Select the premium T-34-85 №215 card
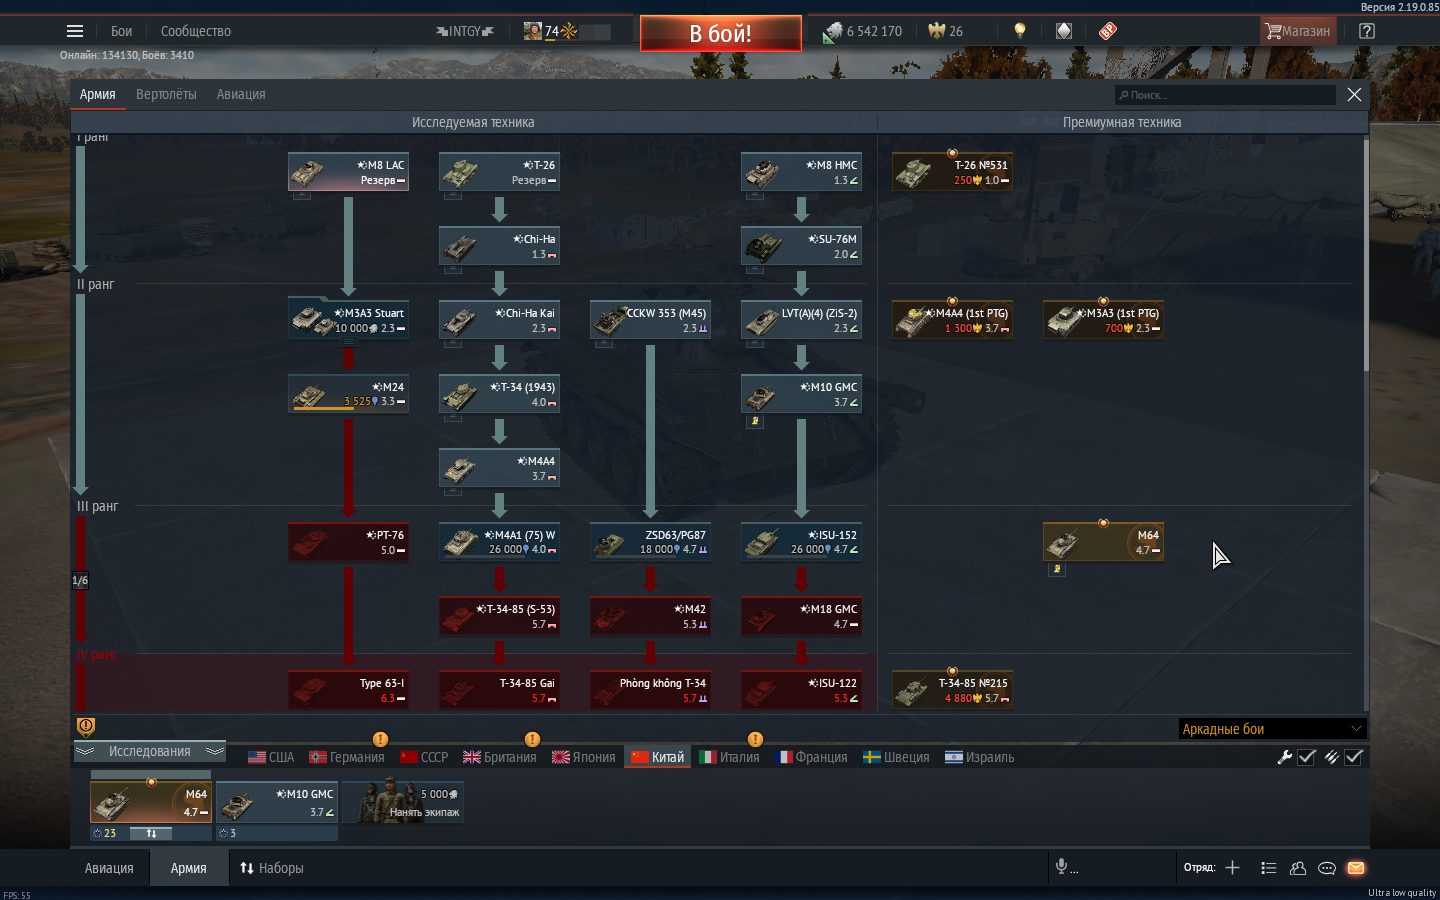Viewport: 1440px width, 900px height. click(952, 690)
